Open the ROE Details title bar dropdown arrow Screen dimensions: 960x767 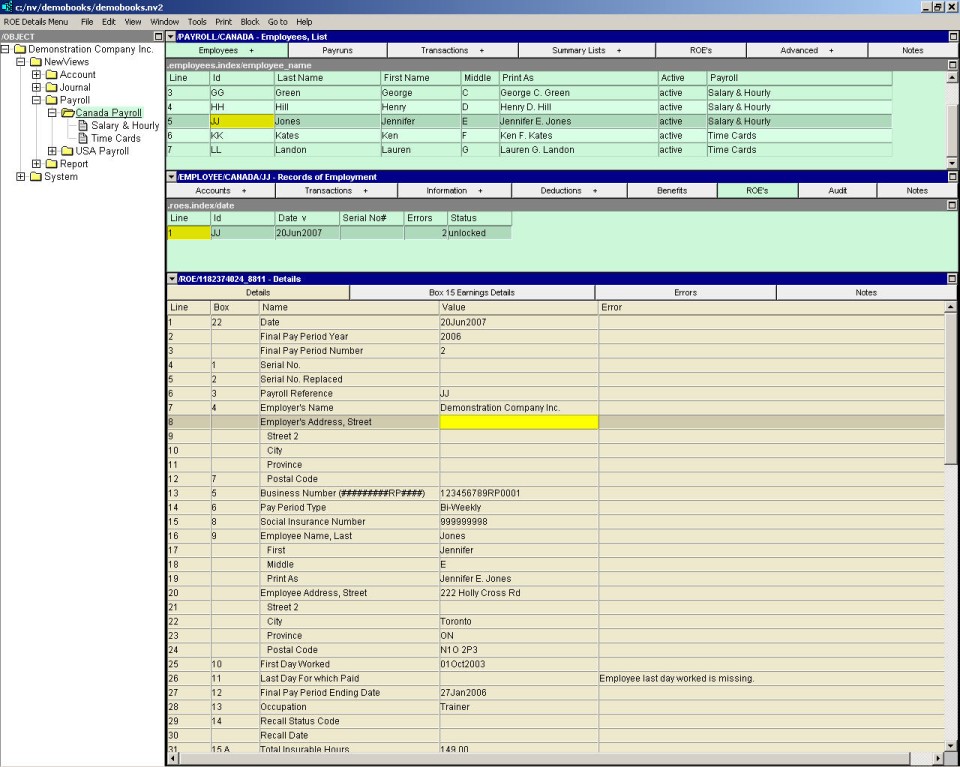coord(171,279)
